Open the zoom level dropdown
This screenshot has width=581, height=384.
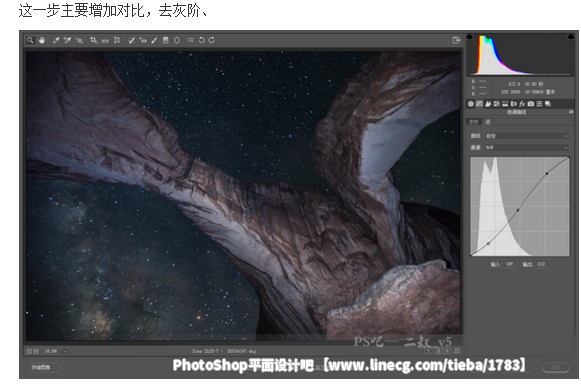[65, 351]
